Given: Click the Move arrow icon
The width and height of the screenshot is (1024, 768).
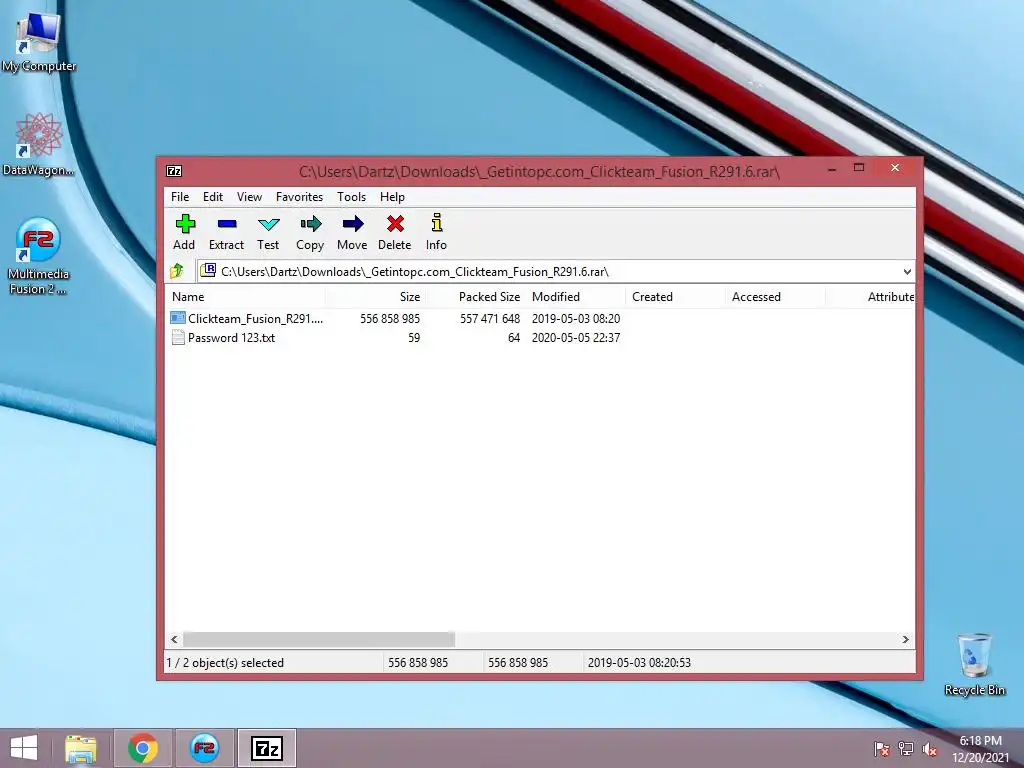Looking at the screenshot, I should tap(353, 224).
